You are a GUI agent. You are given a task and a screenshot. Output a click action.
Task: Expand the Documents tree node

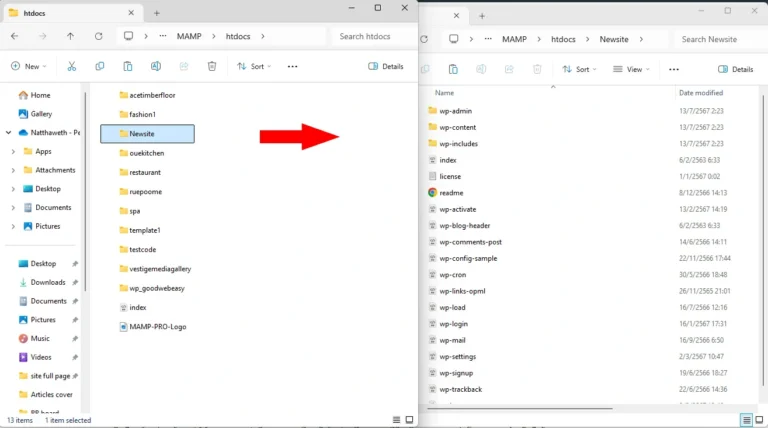click(x=13, y=208)
